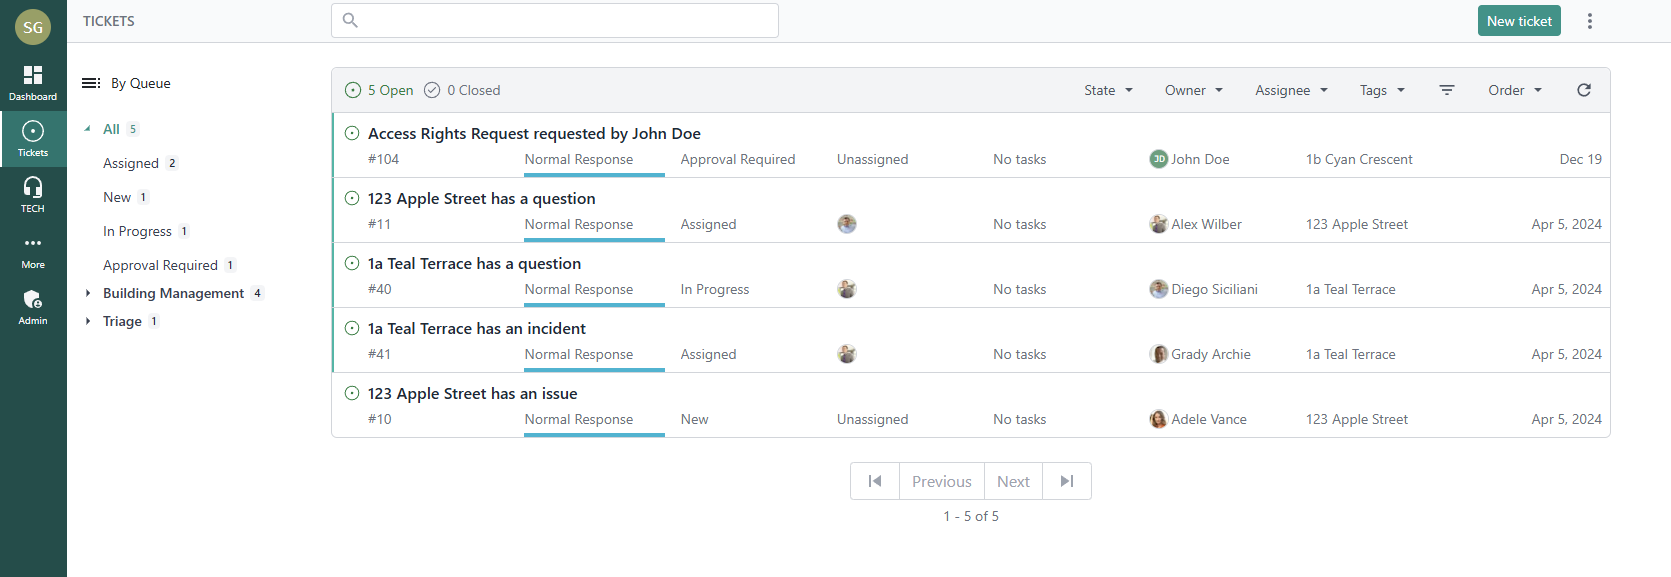Go to the first page of tickets
The width and height of the screenshot is (1671, 577).
pos(875,481)
